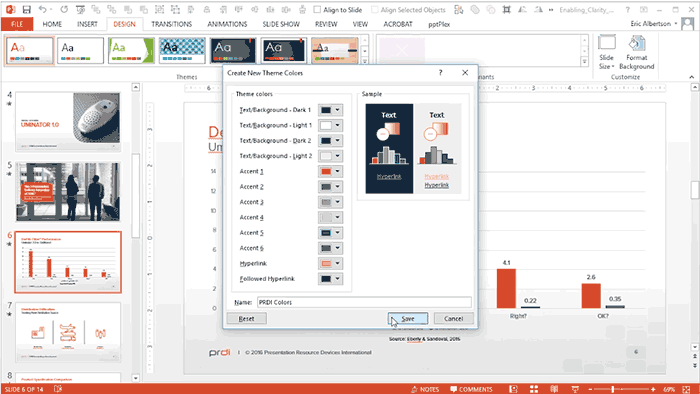The image size is (700, 394).
Task: Click the quick access toolbar overflow chevron
Action: [551, 9]
